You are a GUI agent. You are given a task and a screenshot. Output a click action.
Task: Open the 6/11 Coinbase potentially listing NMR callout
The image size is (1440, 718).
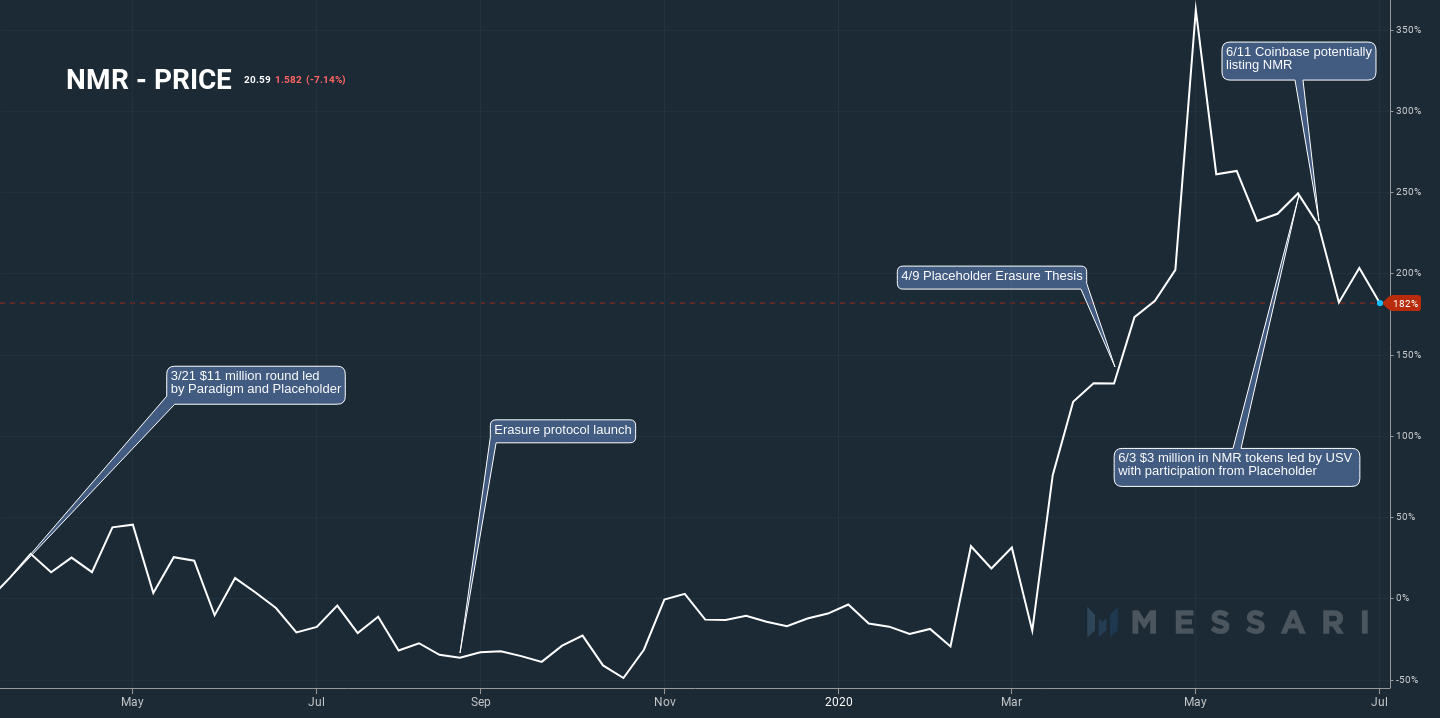pyautogui.click(x=1299, y=61)
